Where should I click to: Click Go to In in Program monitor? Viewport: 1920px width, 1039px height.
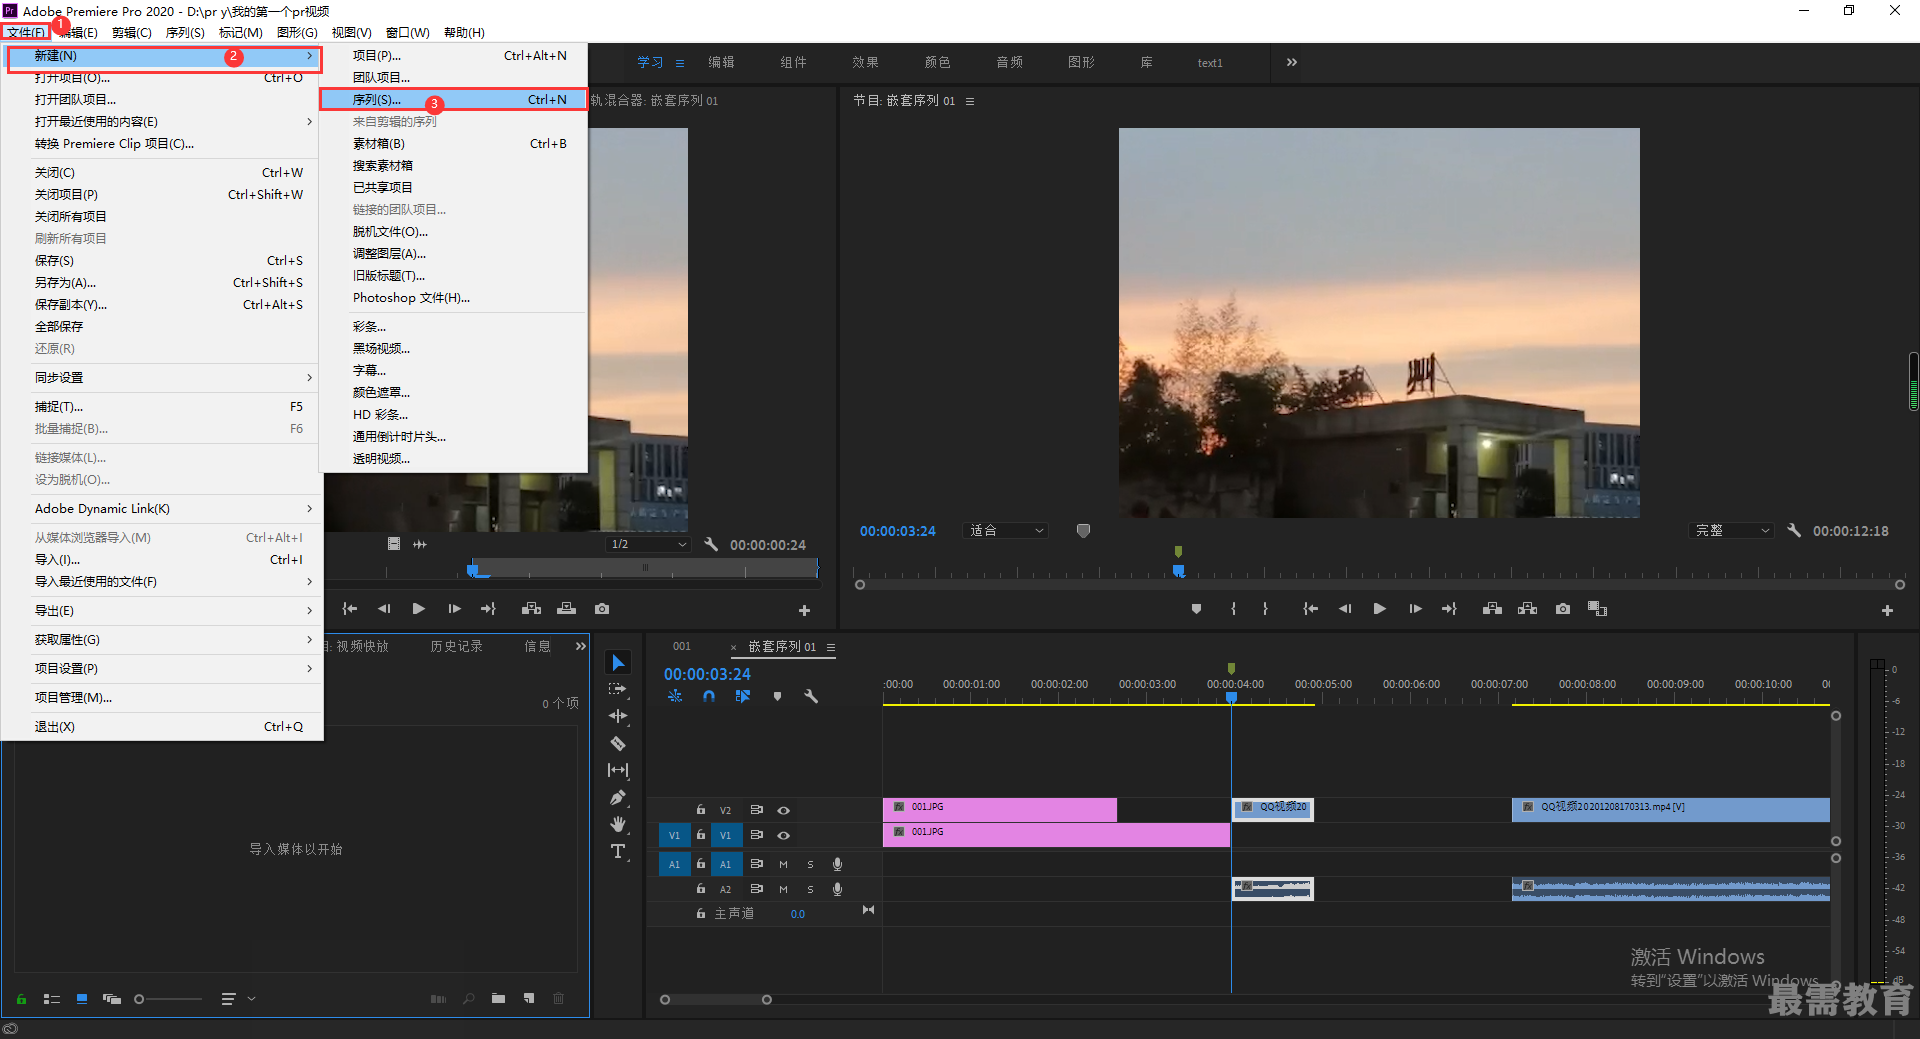click(1310, 609)
